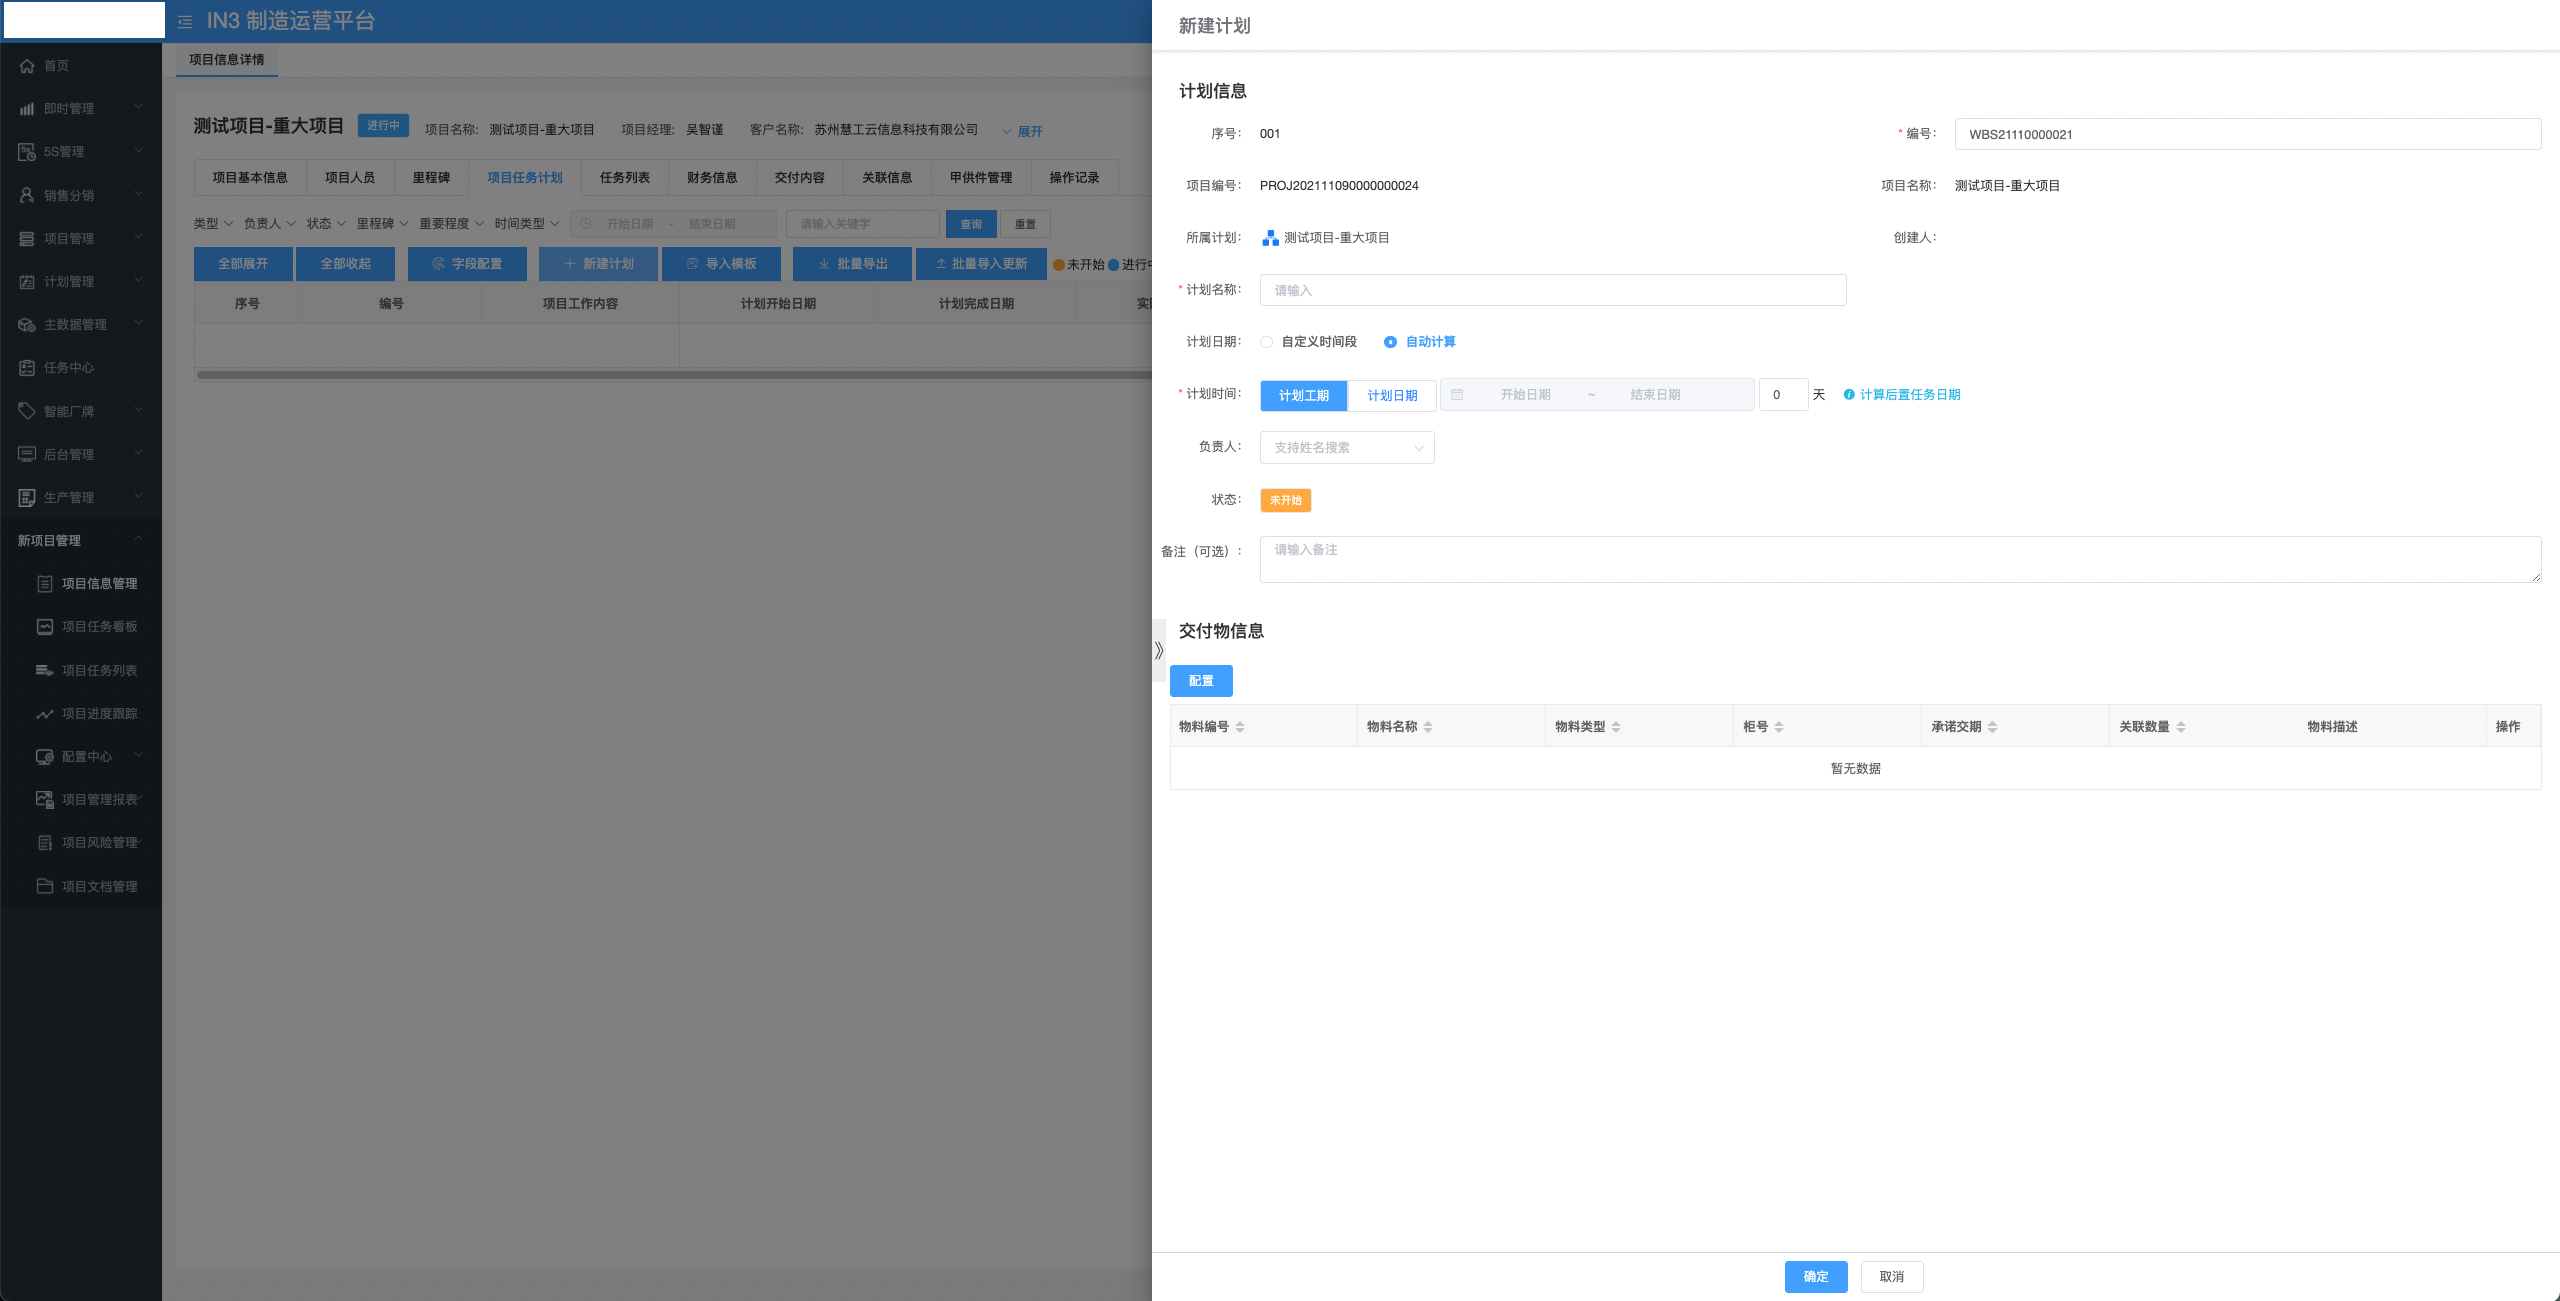The height and width of the screenshot is (1301, 2560).
Task: Switch the plan time mode to 计划日期
Action: pyautogui.click(x=1392, y=396)
